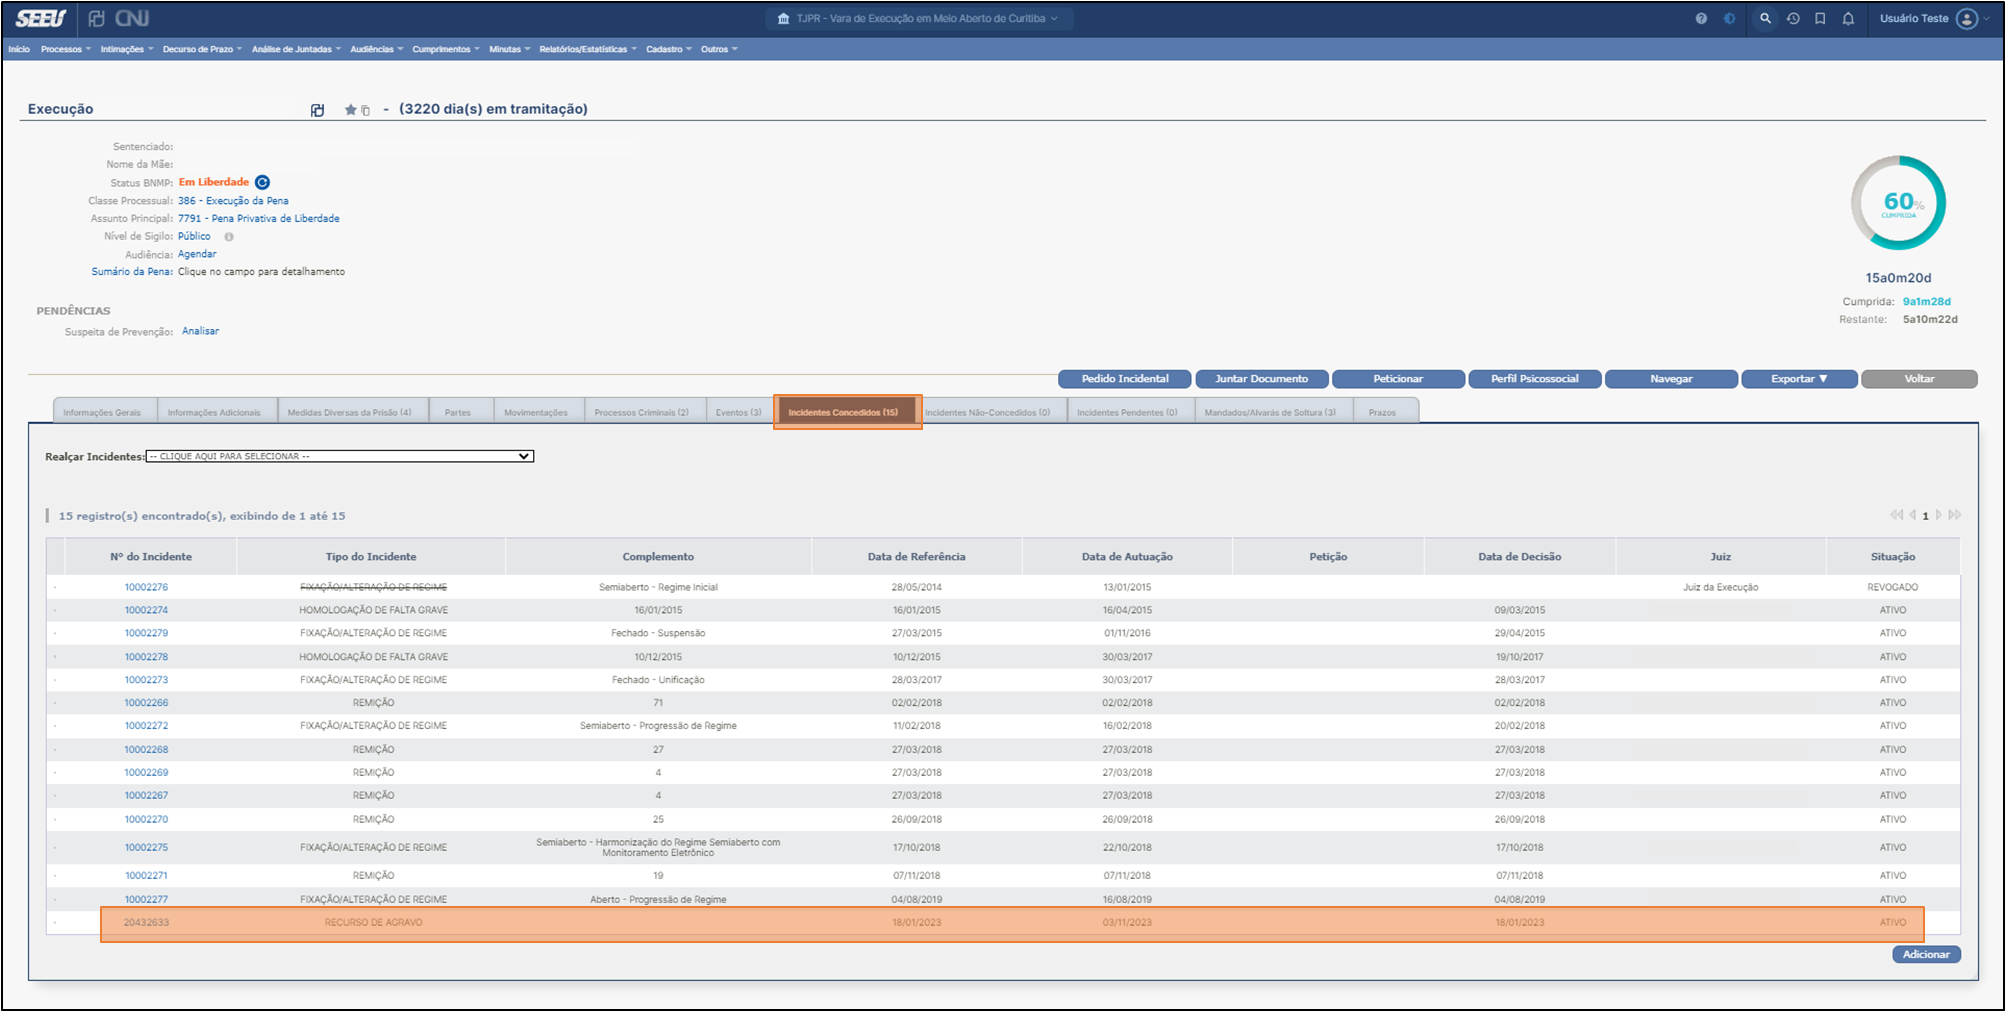Open incident number 10002276

coord(146,587)
